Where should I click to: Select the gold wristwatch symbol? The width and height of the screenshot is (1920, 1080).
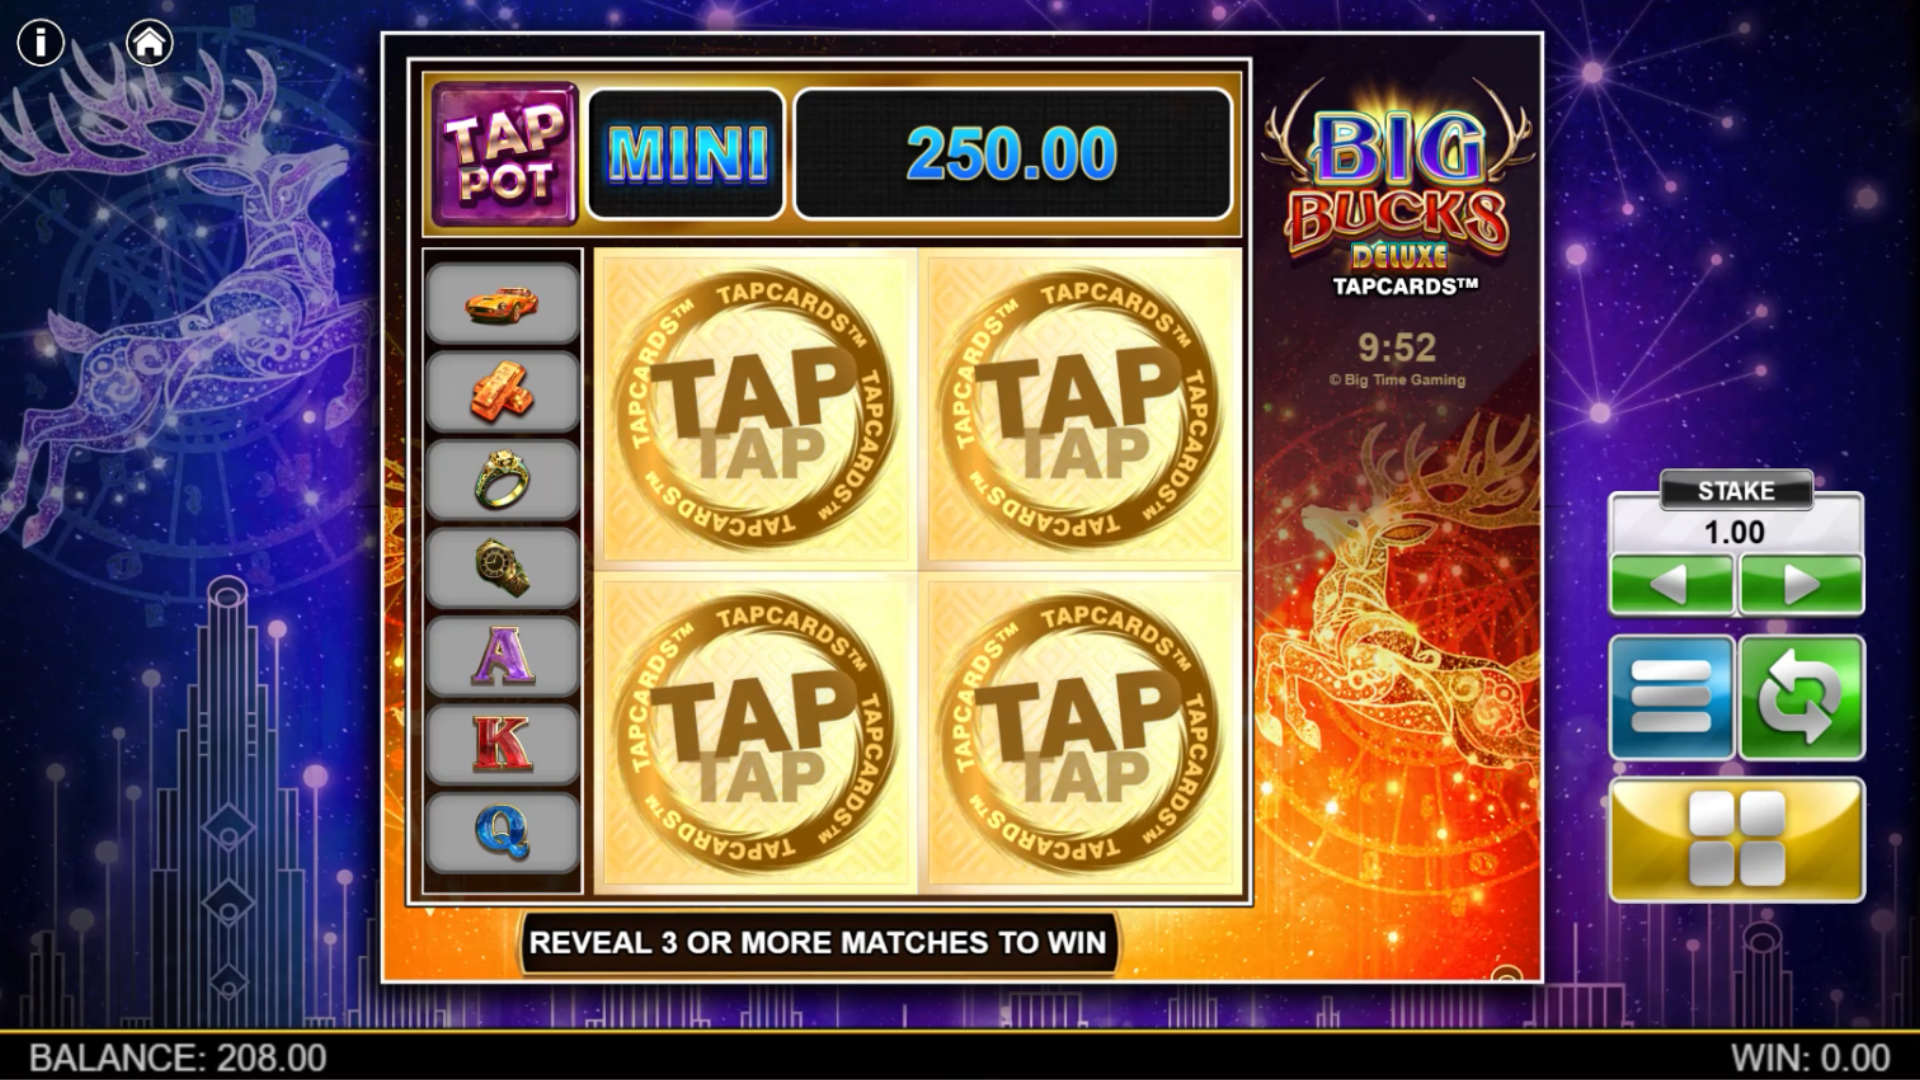click(502, 568)
